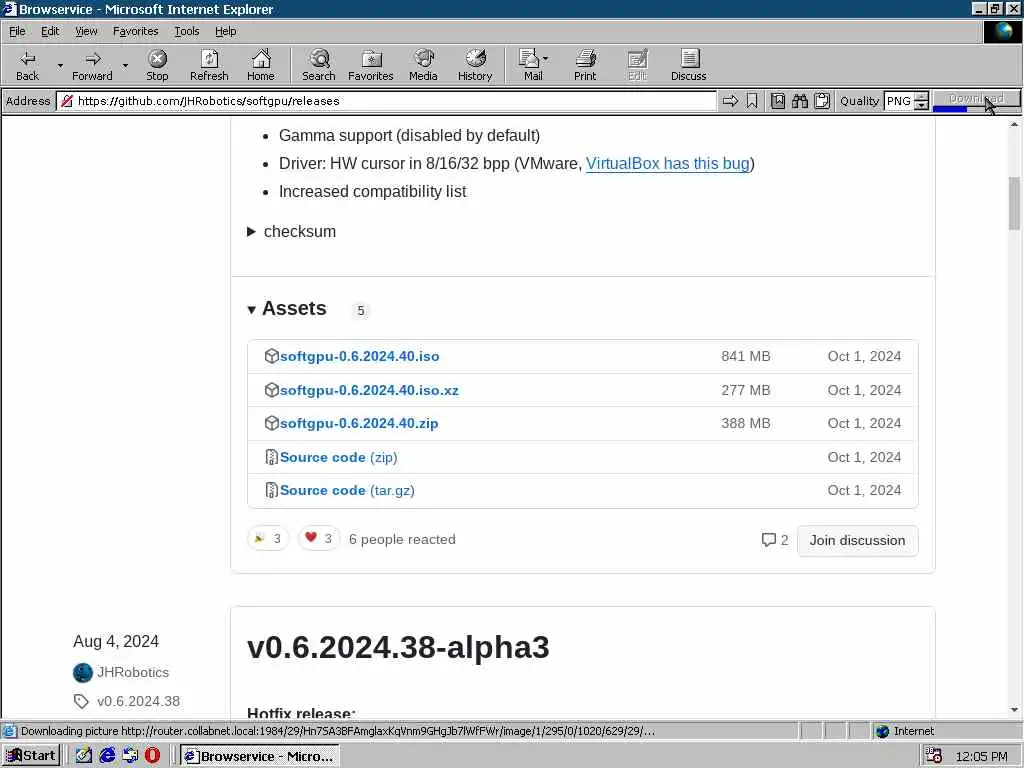This screenshot has width=1024, height=768.
Task: Click the clipboard icon before Quality
Action: tap(822, 101)
